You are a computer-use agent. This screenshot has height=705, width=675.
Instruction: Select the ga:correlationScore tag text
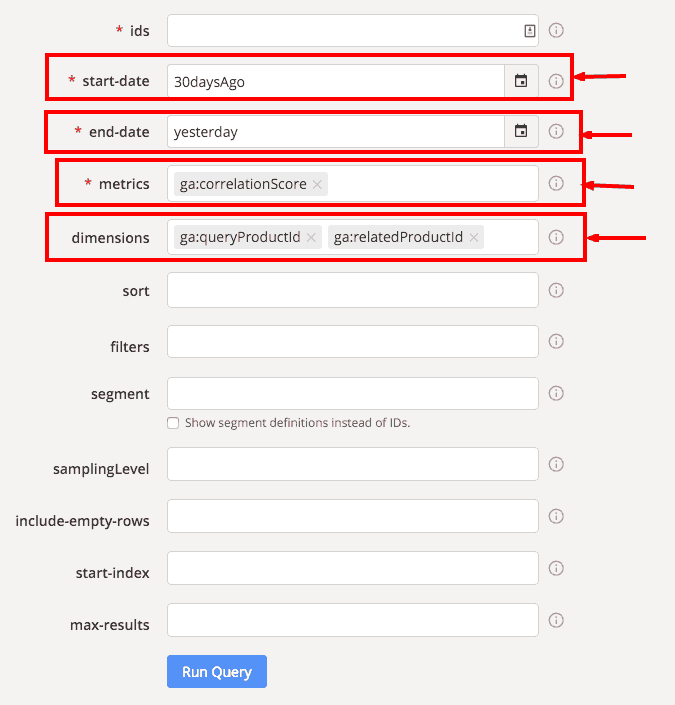tap(243, 184)
